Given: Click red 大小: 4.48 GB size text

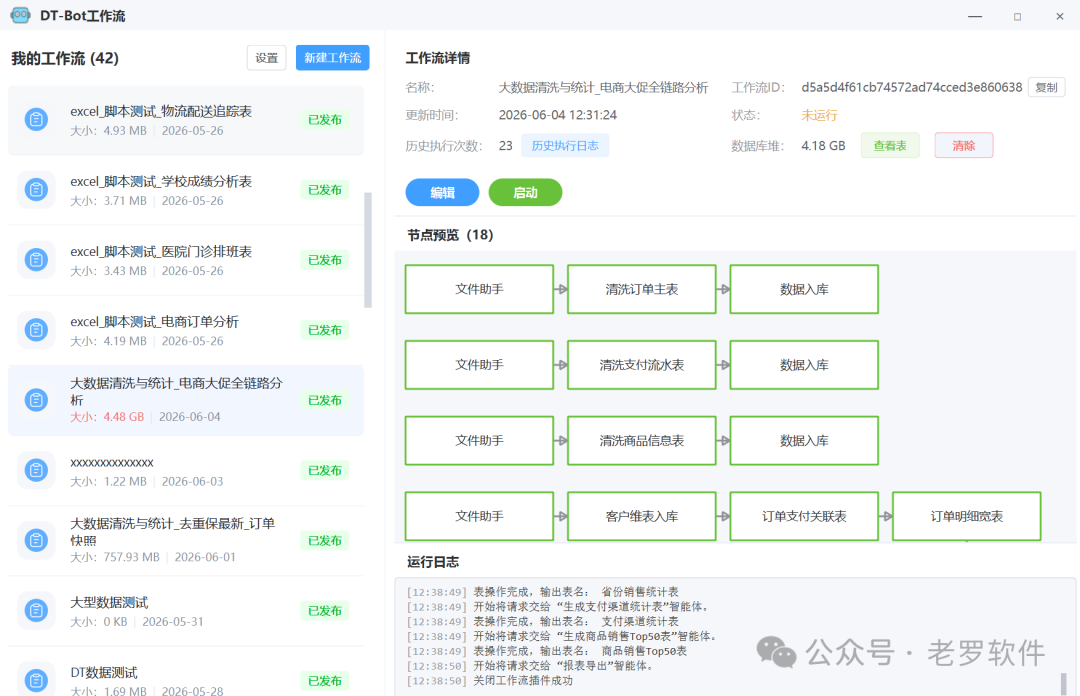Looking at the screenshot, I should (107, 417).
